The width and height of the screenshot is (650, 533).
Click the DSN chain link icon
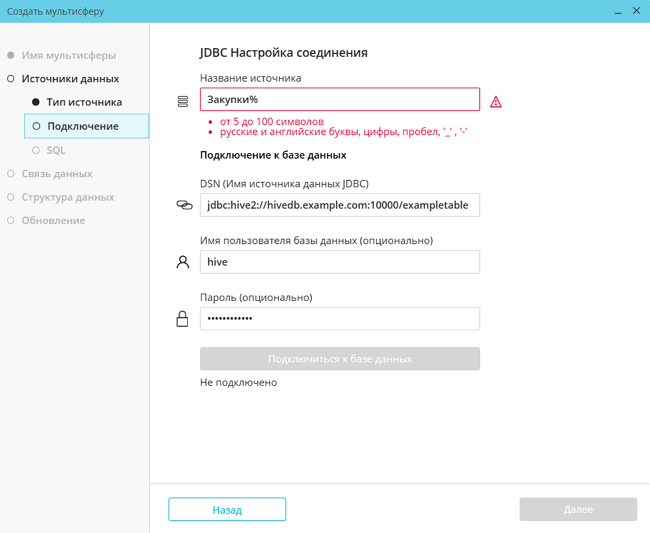pos(183,205)
